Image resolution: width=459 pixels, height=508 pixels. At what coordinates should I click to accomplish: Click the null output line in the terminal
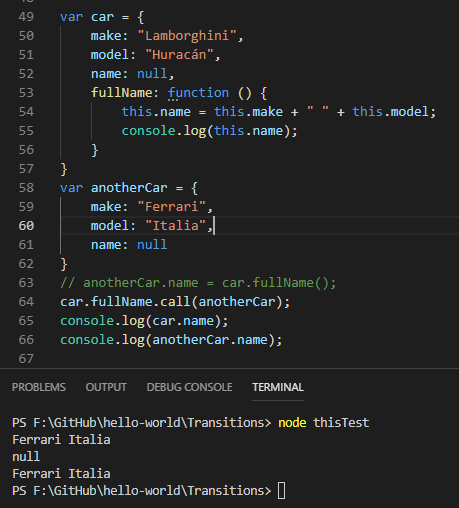coord(26,457)
